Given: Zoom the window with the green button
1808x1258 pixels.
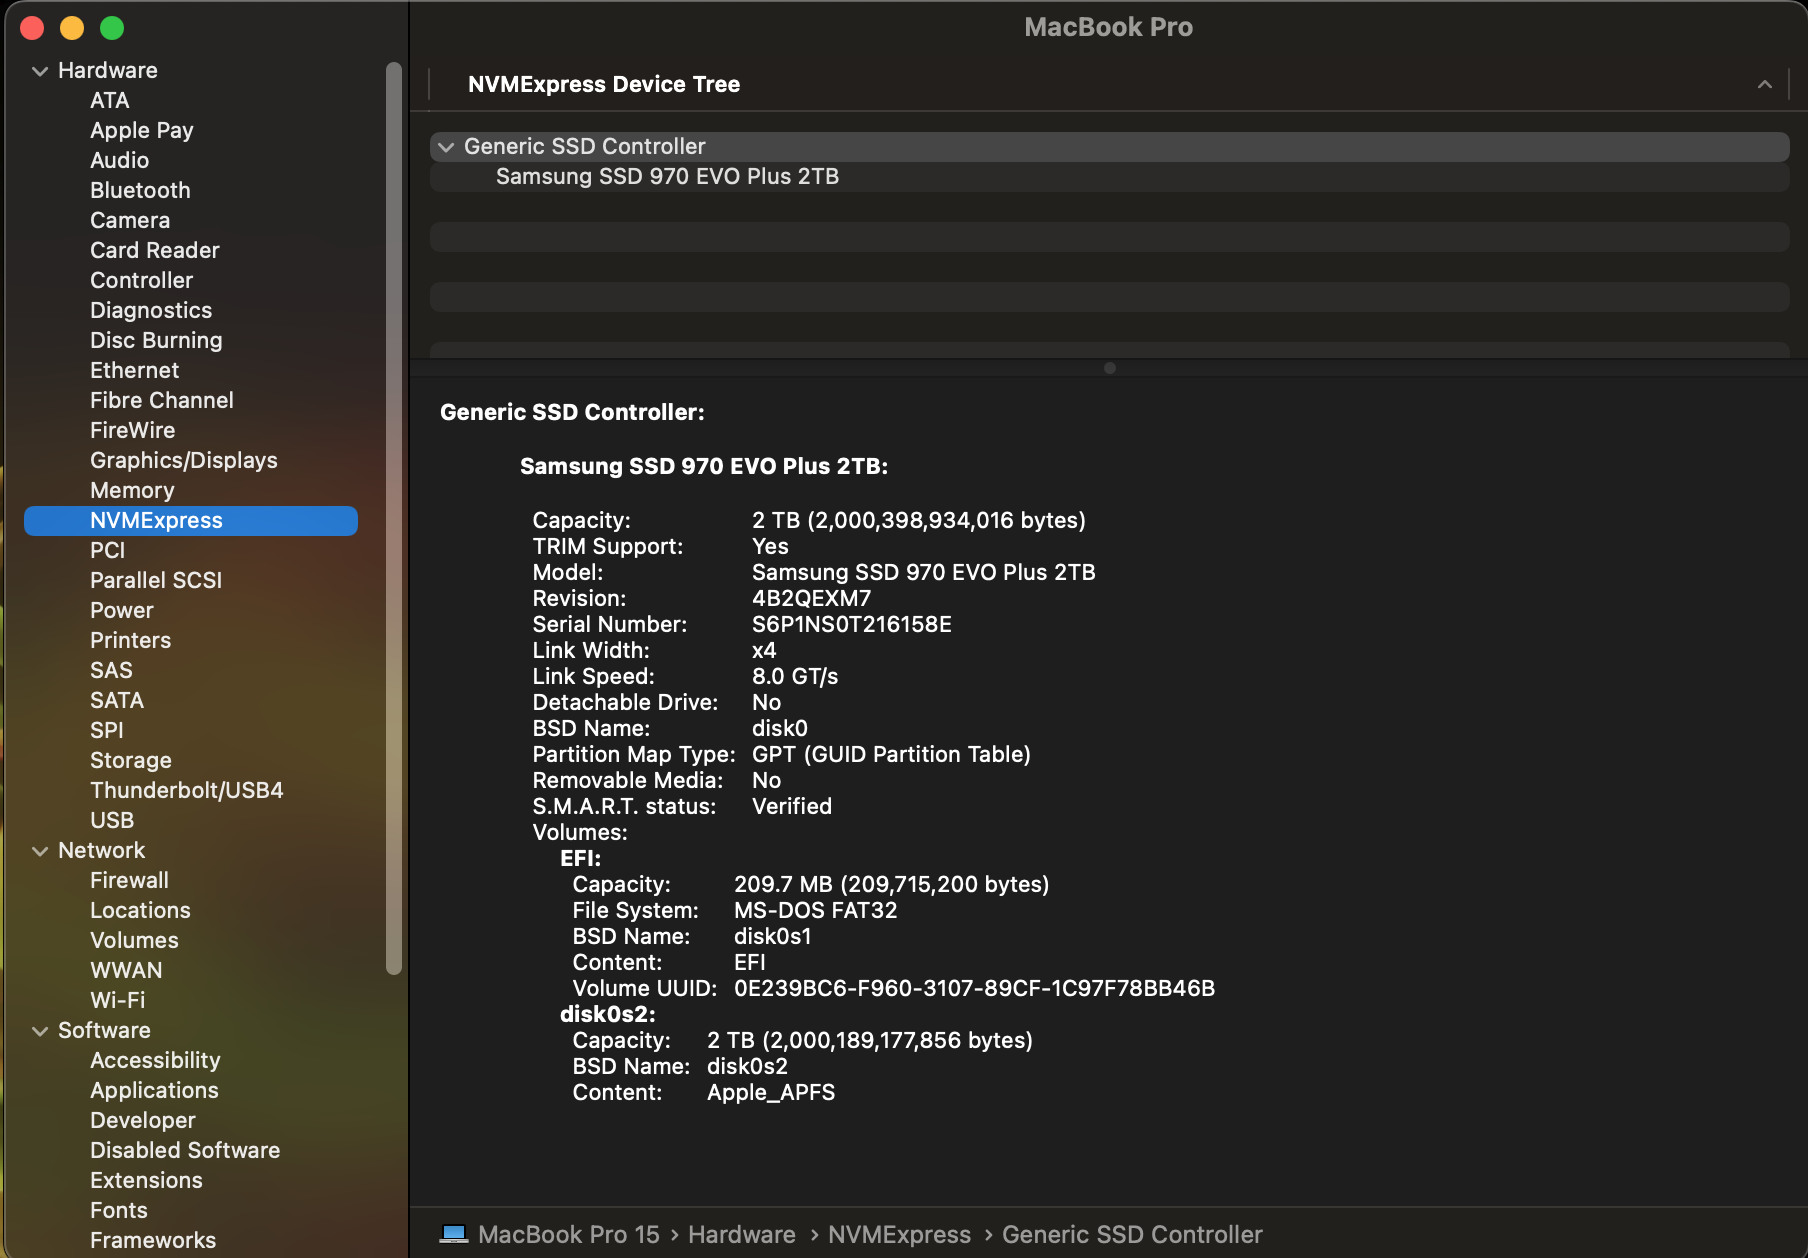Looking at the screenshot, I should coord(112,28).
